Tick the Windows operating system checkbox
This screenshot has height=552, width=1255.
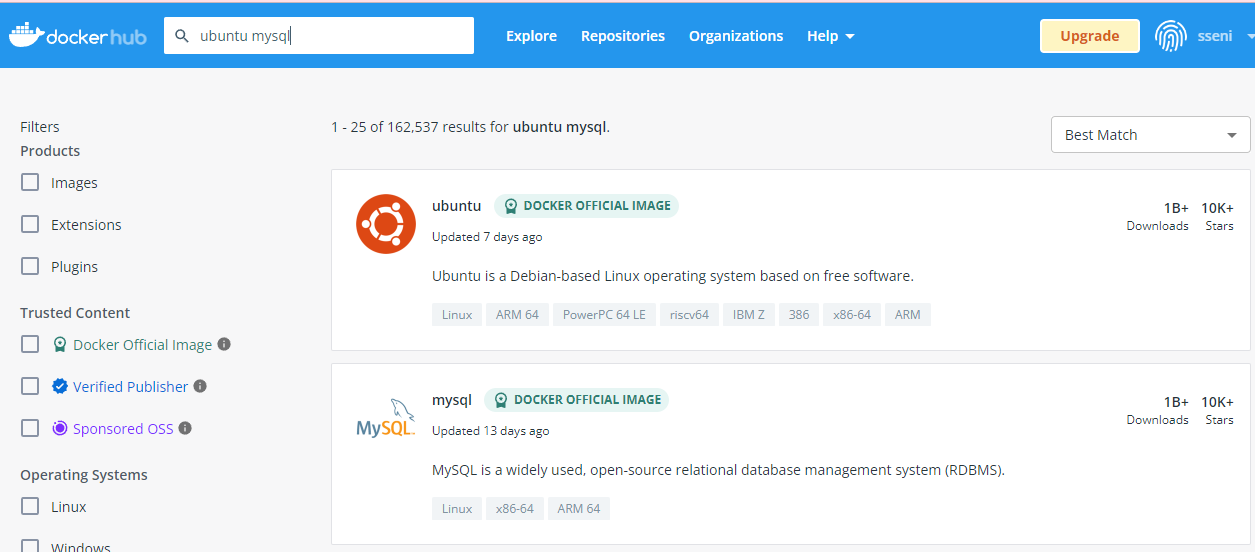click(30, 546)
